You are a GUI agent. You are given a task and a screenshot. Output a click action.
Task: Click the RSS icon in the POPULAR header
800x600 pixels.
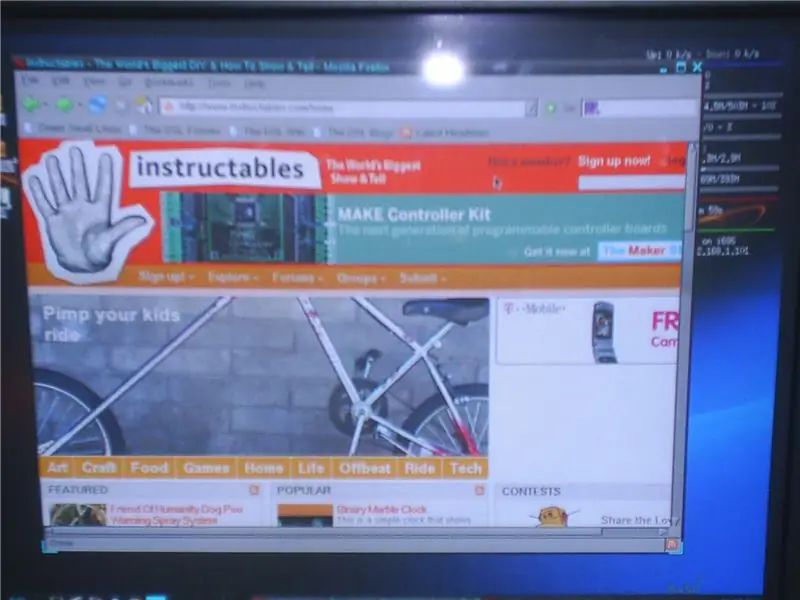[479, 490]
